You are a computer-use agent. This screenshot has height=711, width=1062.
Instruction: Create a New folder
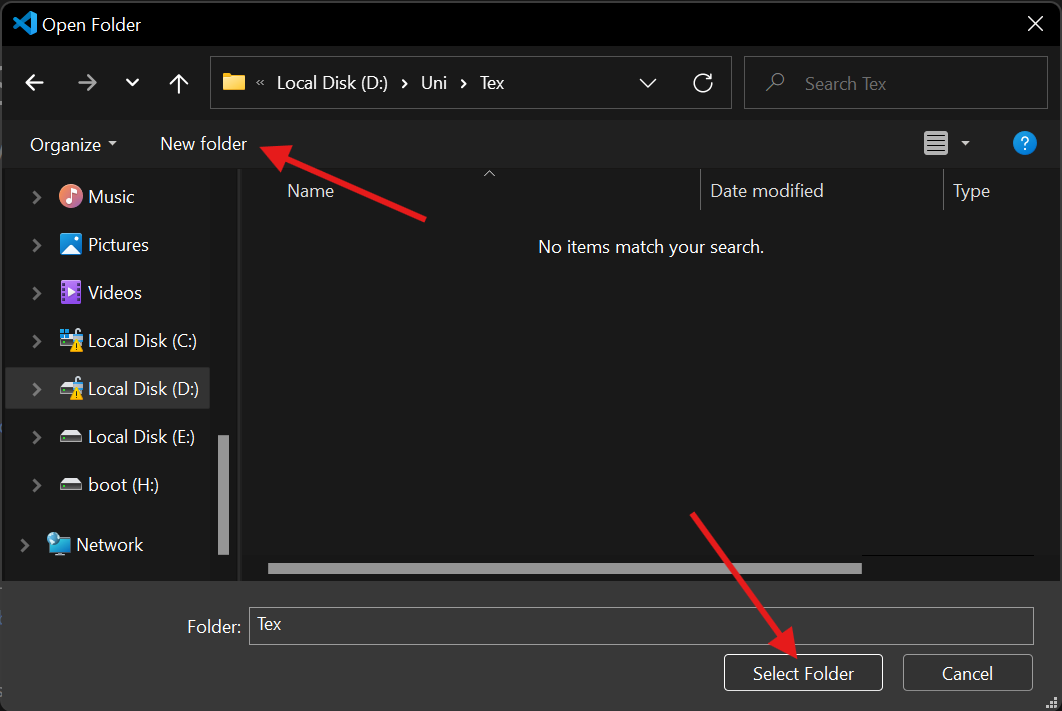[203, 144]
